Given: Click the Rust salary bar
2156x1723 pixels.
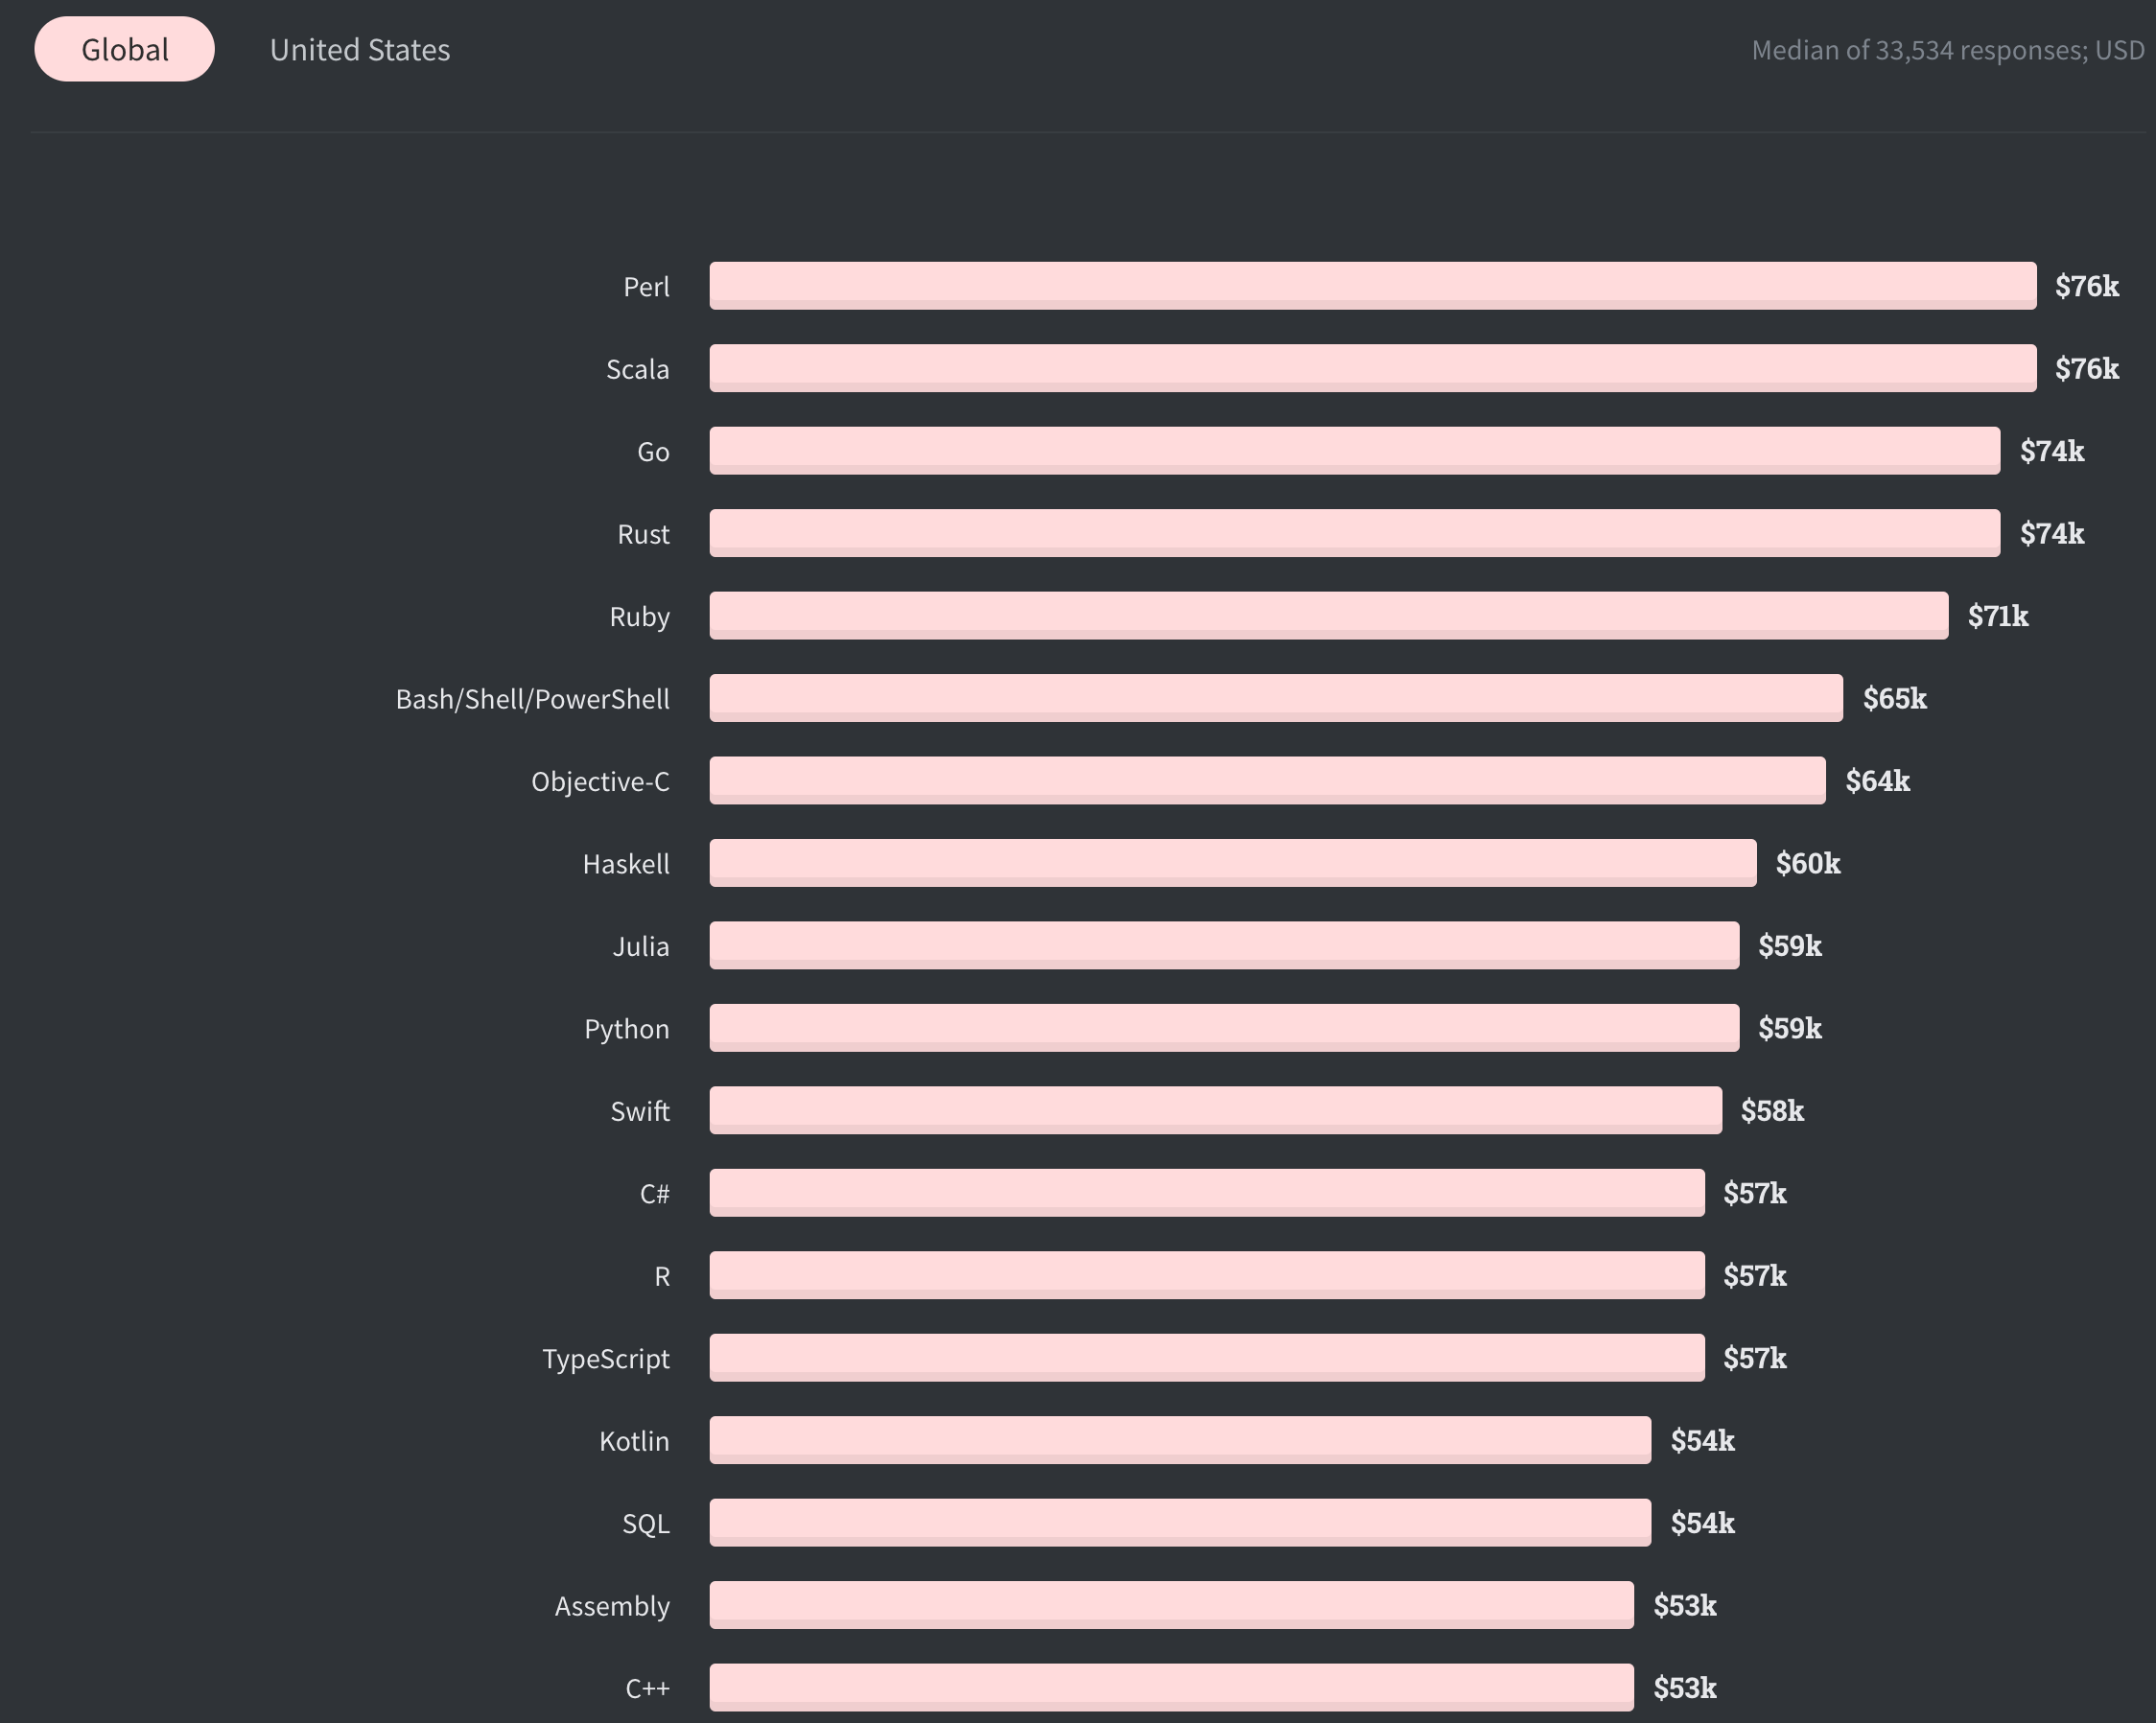Looking at the screenshot, I should coord(1350,534).
